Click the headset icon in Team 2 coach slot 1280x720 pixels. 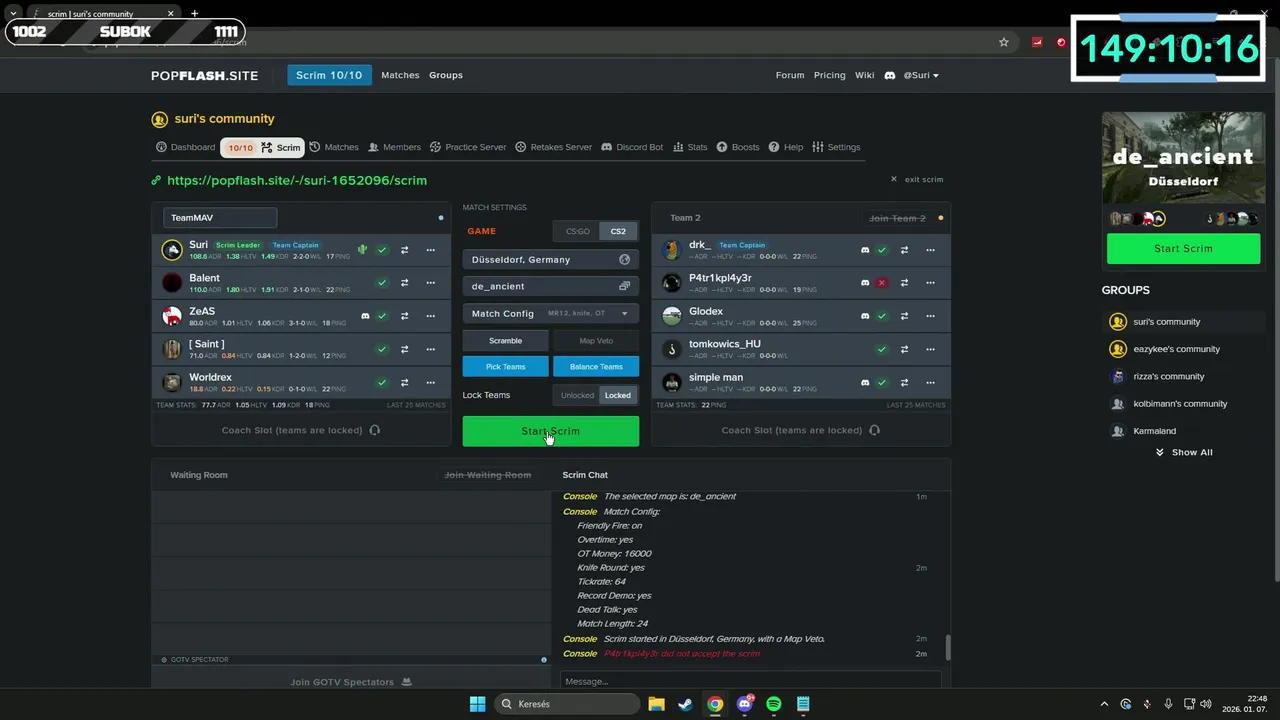click(875, 430)
